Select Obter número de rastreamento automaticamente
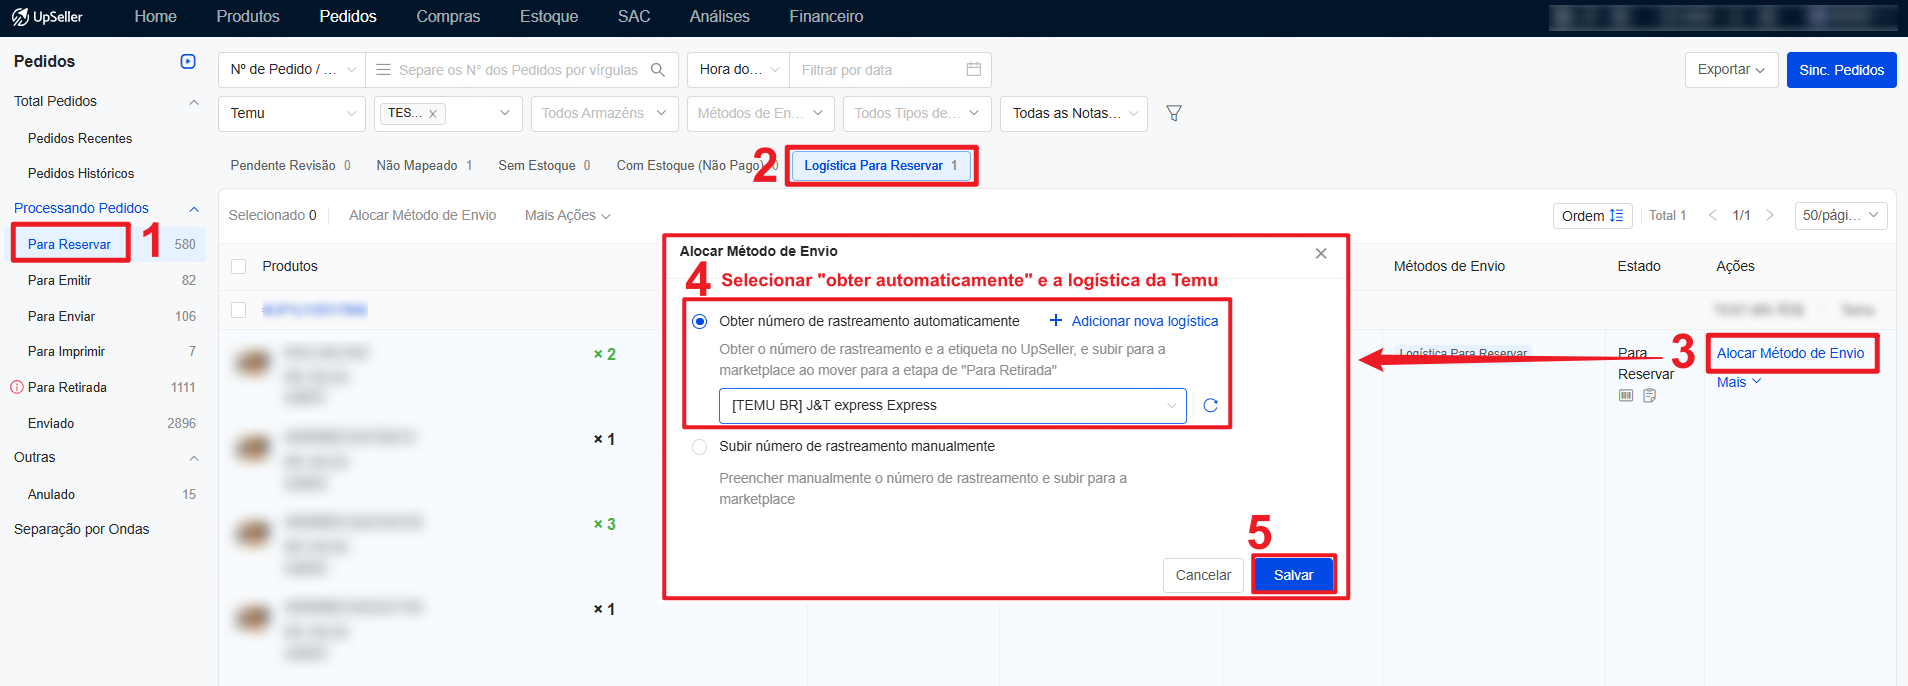The width and height of the screenshot is (1908, 686). (700, 321)
